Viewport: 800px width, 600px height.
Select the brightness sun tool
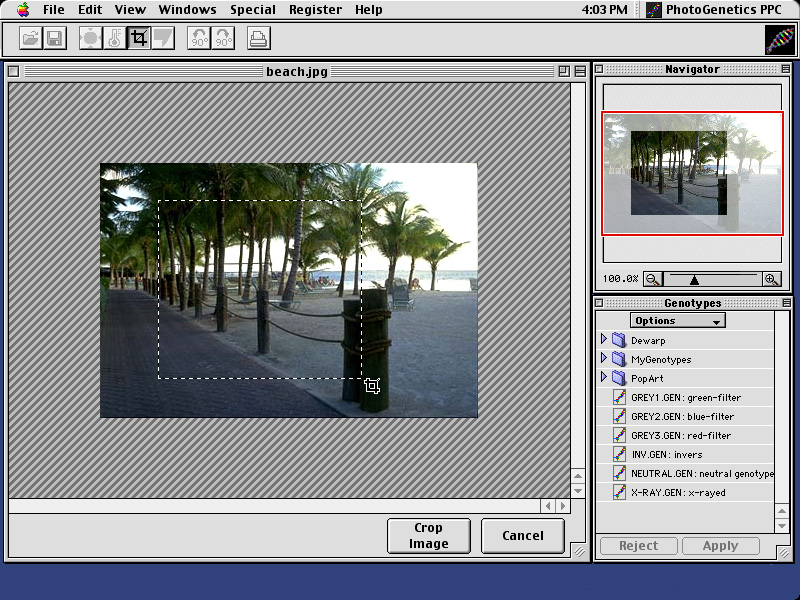[x=90, y=39]
